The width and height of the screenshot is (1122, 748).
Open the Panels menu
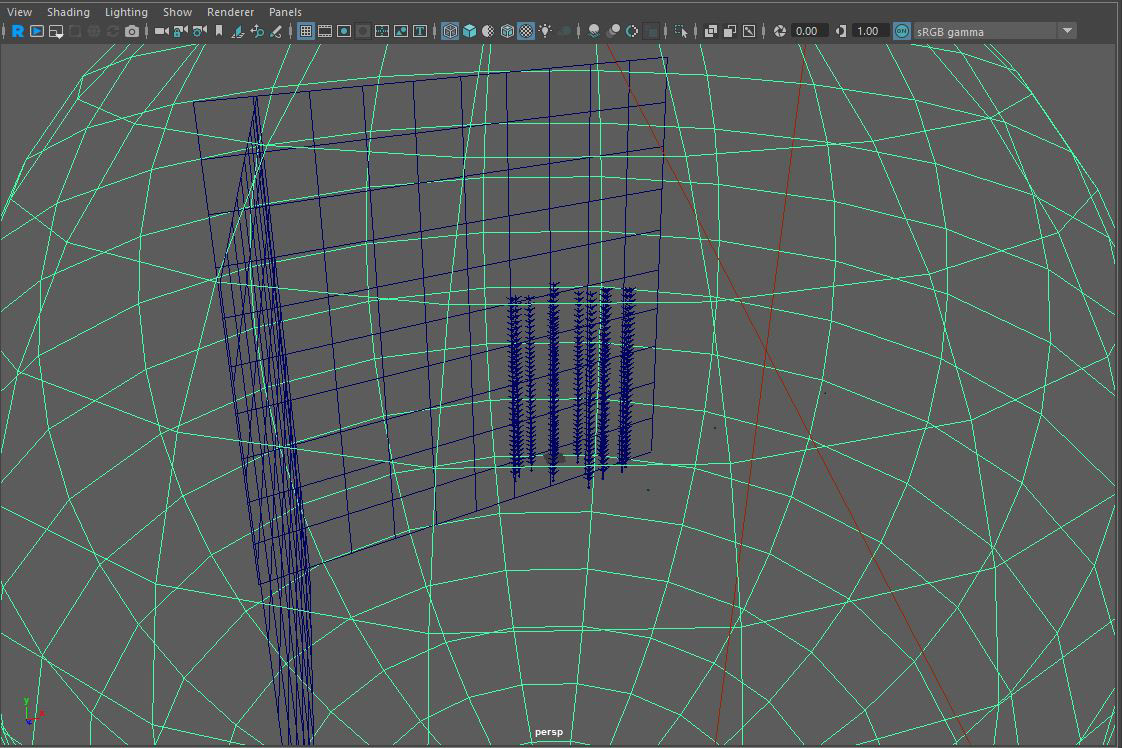click(x=286, y=11)
